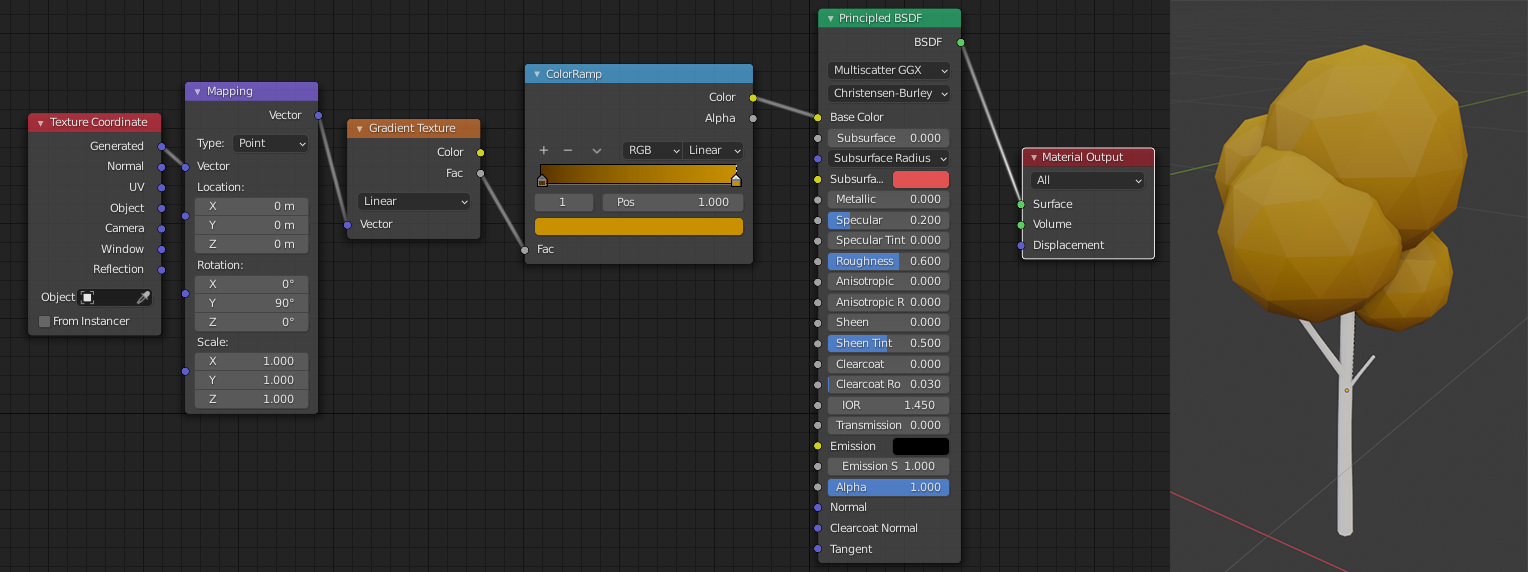Click the Transmission value field
Screen dimensions: 1528x572
889,425
